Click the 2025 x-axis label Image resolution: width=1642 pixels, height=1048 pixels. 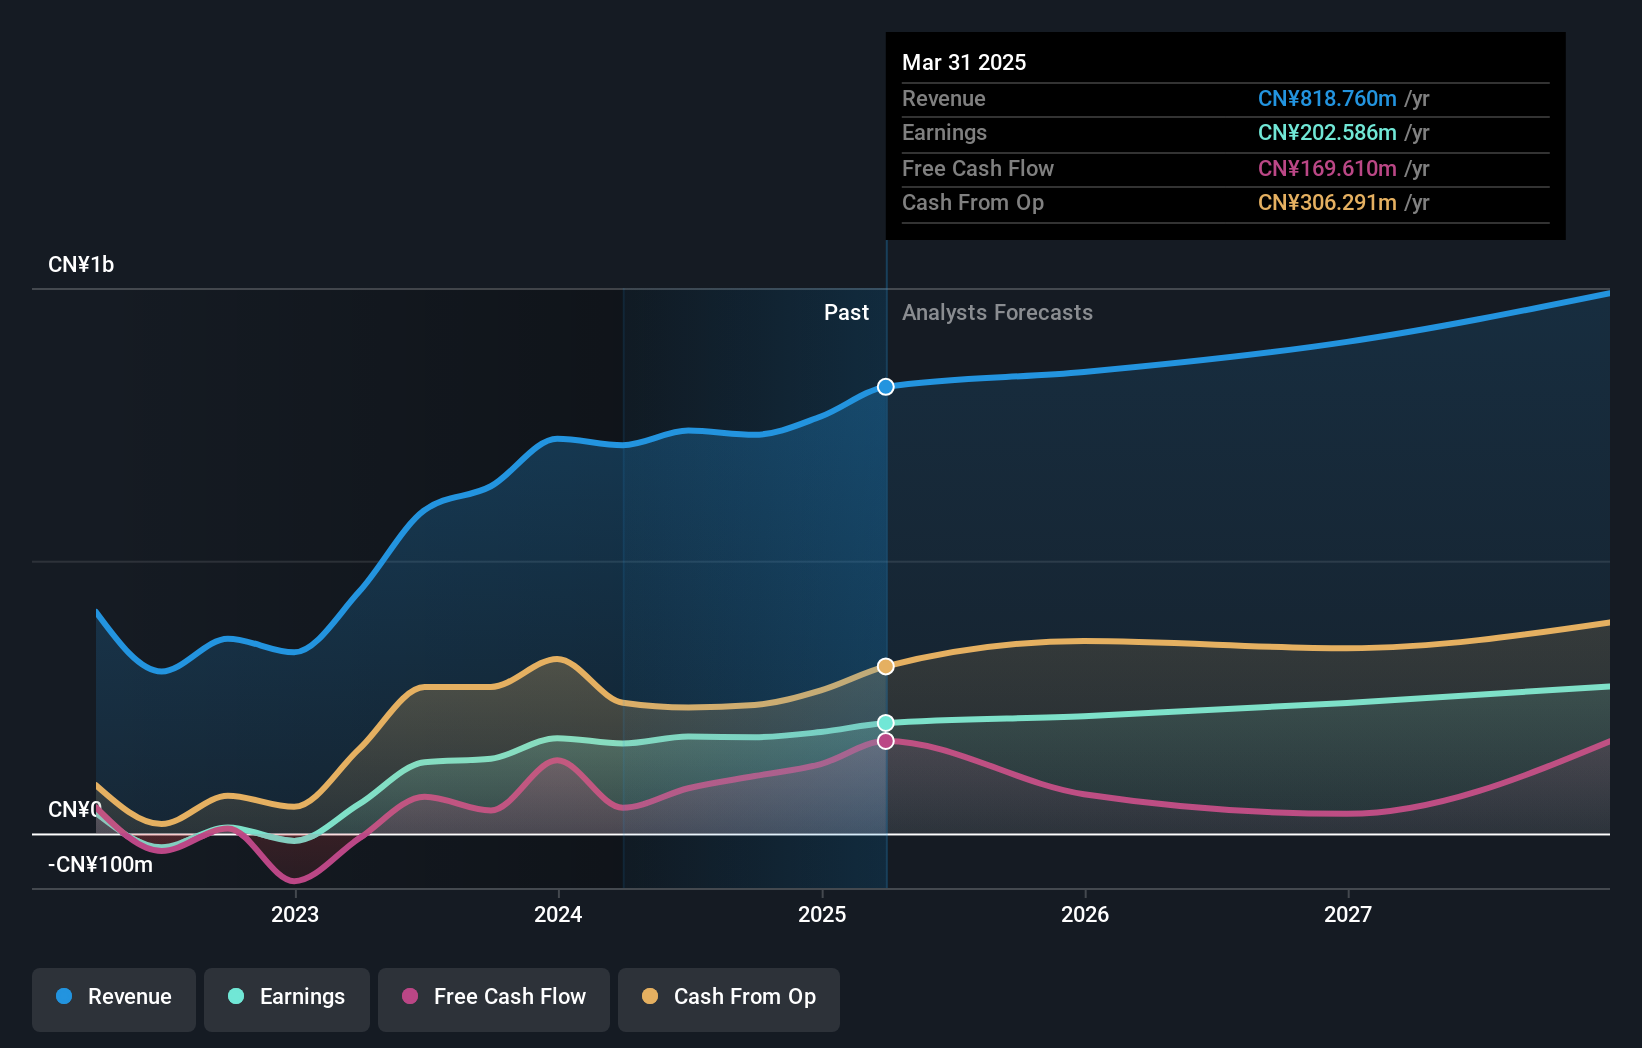click(822, 914)
